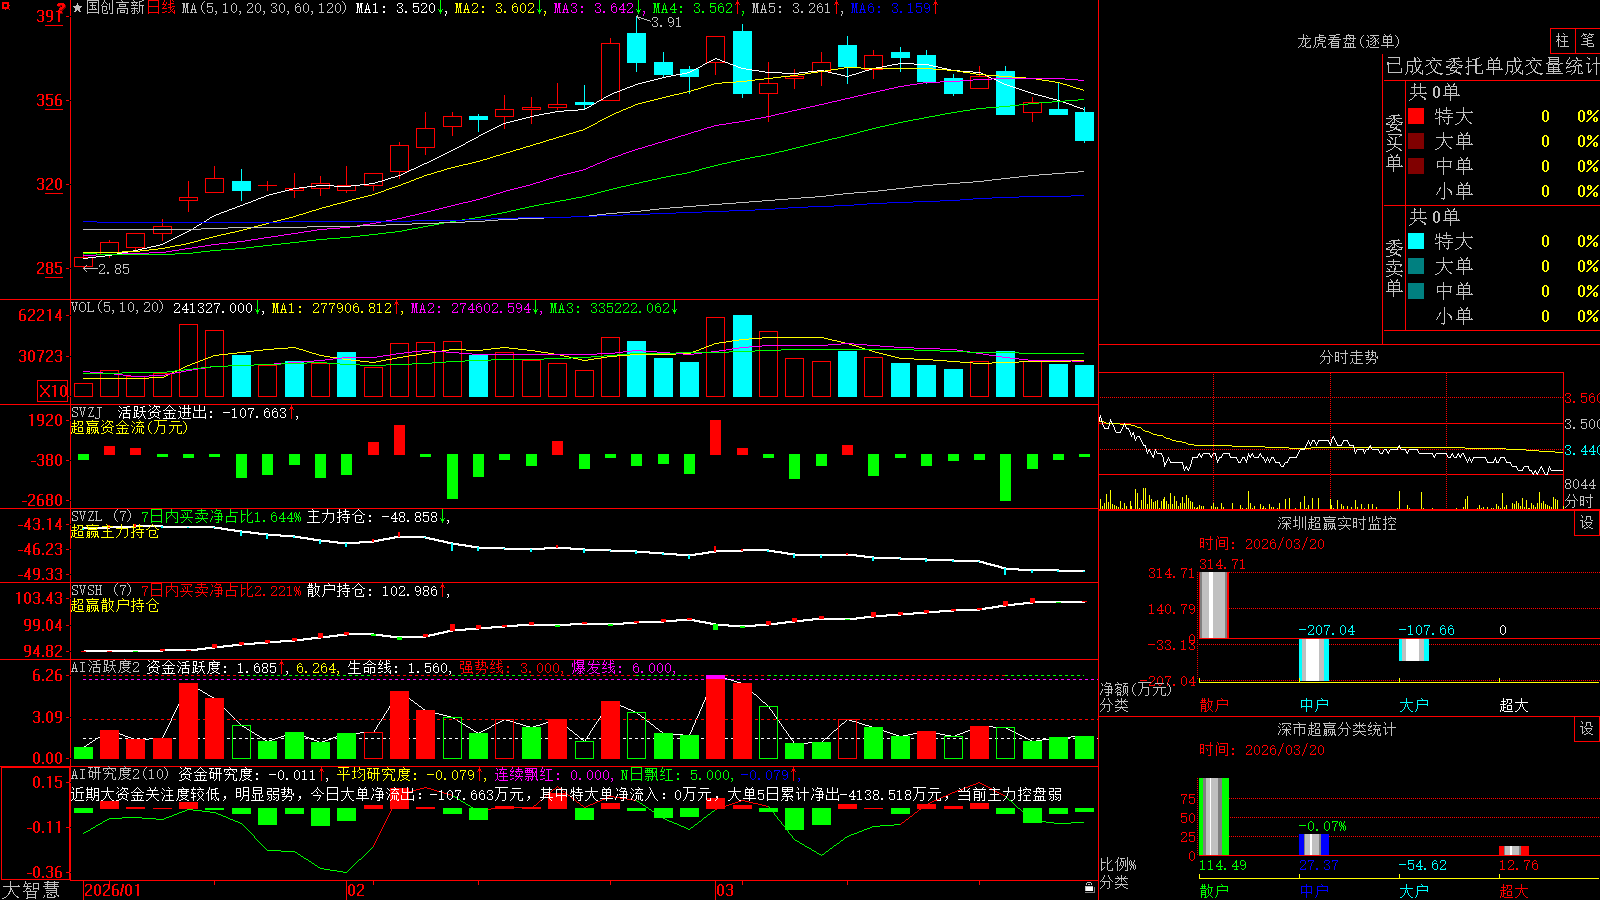Click the teal 中单 sell-order swatch

coord(1416,291)
